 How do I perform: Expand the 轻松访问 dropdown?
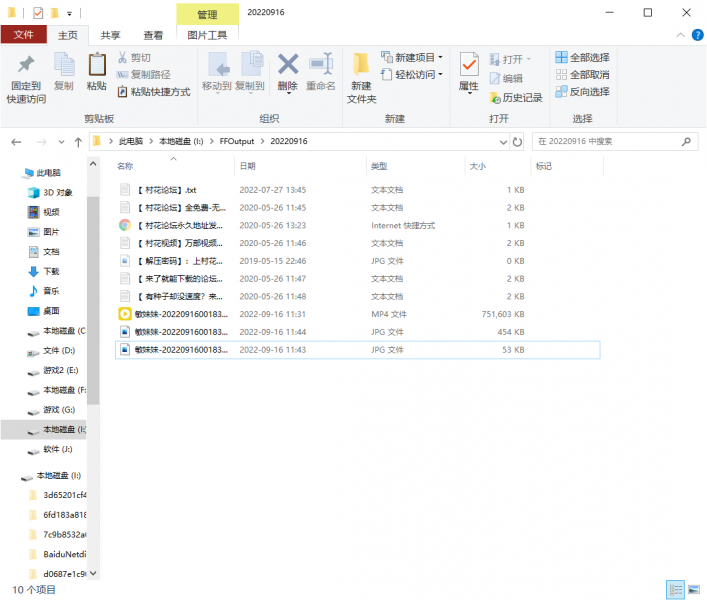pyautogui.click(x=440, y=75)
